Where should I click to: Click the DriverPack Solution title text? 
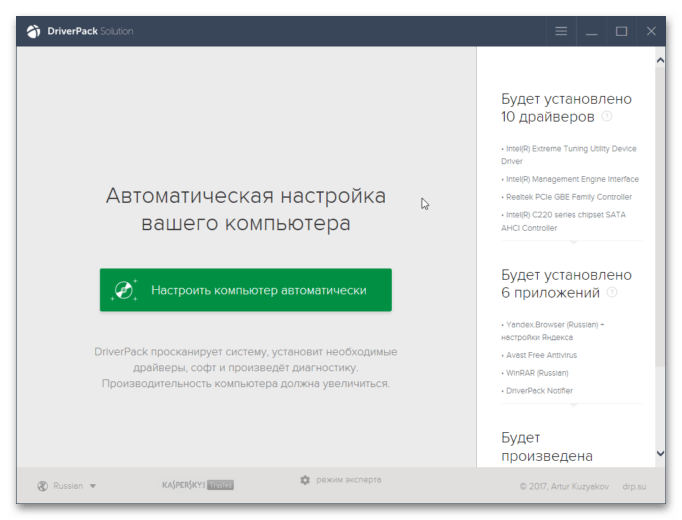coord(90,31)
